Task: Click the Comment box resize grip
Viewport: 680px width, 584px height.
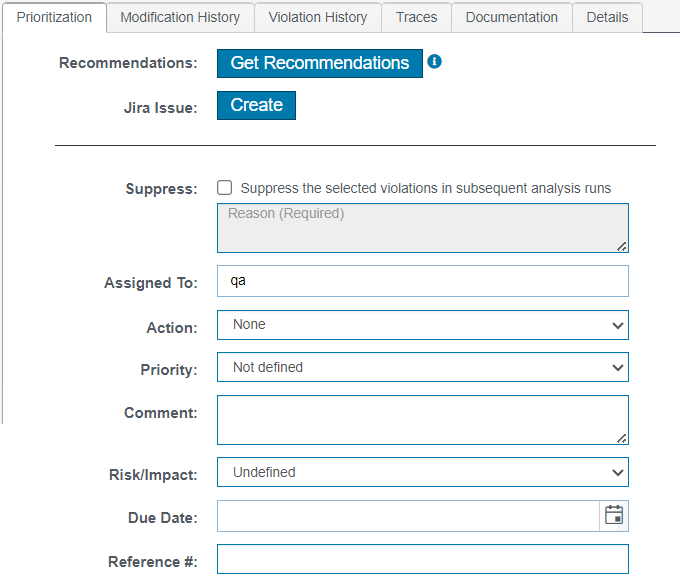Action: (x=621, y=438)
